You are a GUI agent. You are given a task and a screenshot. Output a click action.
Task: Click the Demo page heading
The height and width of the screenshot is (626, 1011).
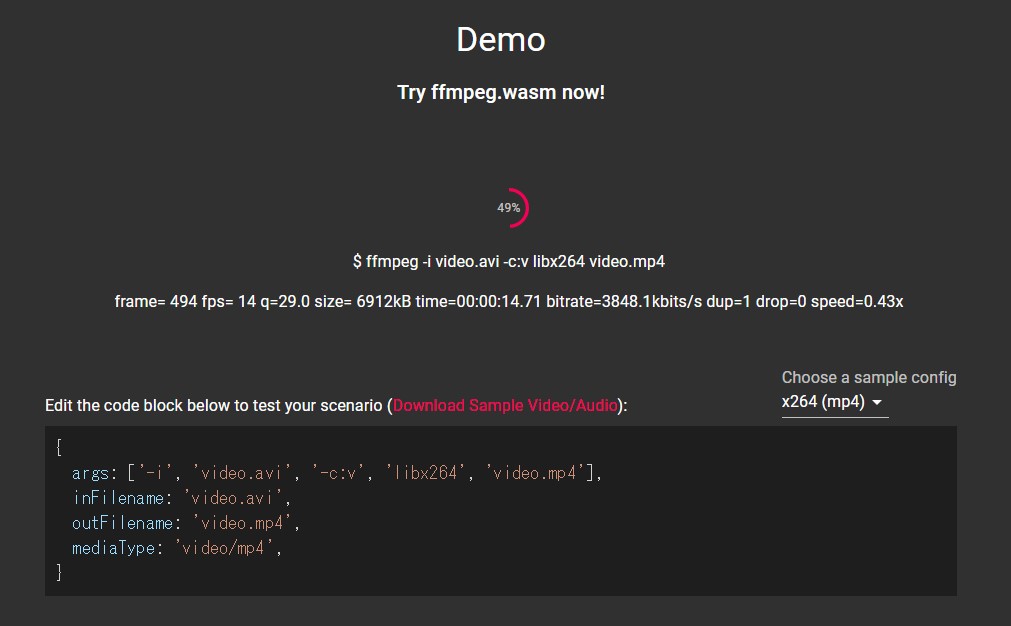[x=501, y=40]
